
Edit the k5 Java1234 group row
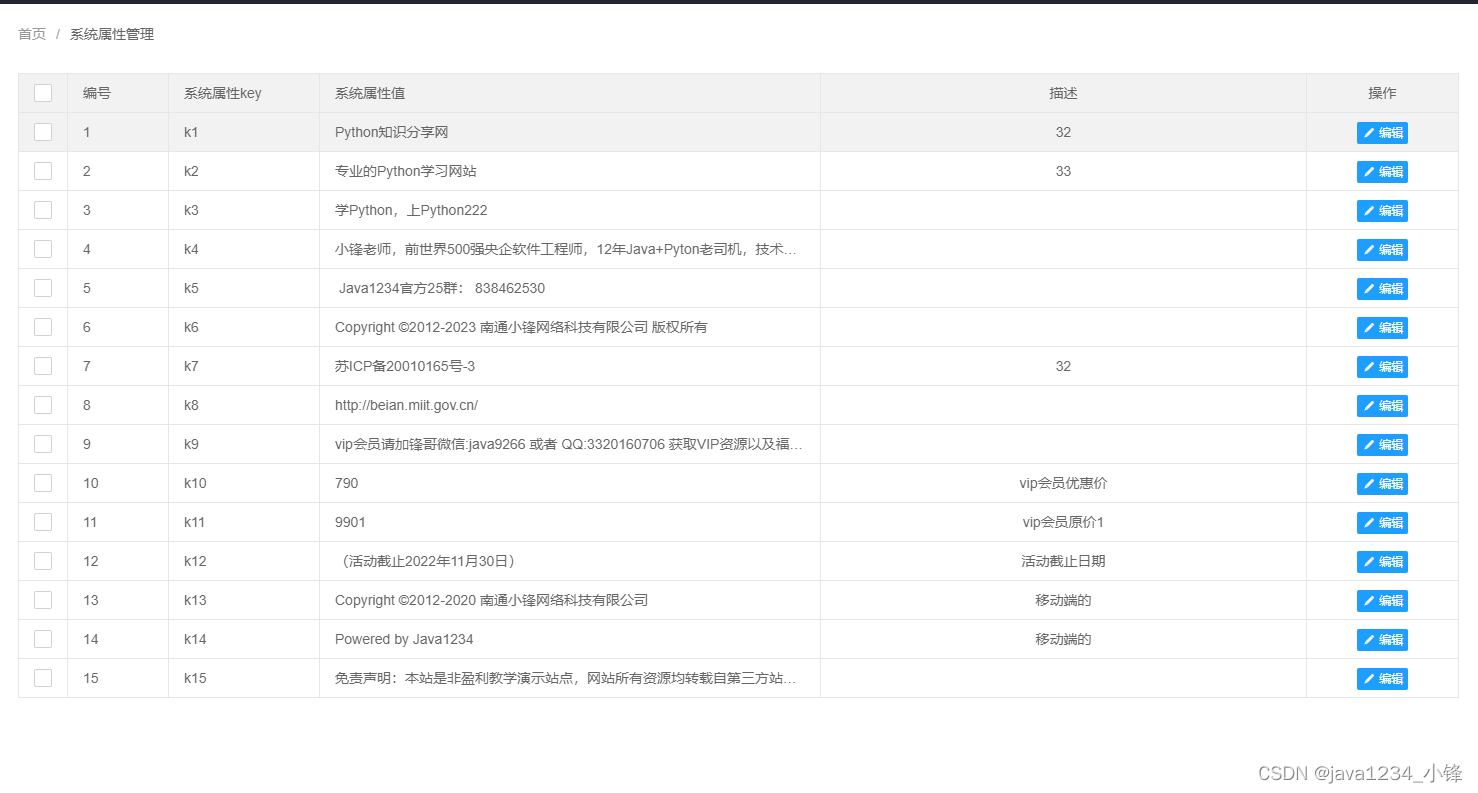pyautogui.click(x=1382, y=289)
